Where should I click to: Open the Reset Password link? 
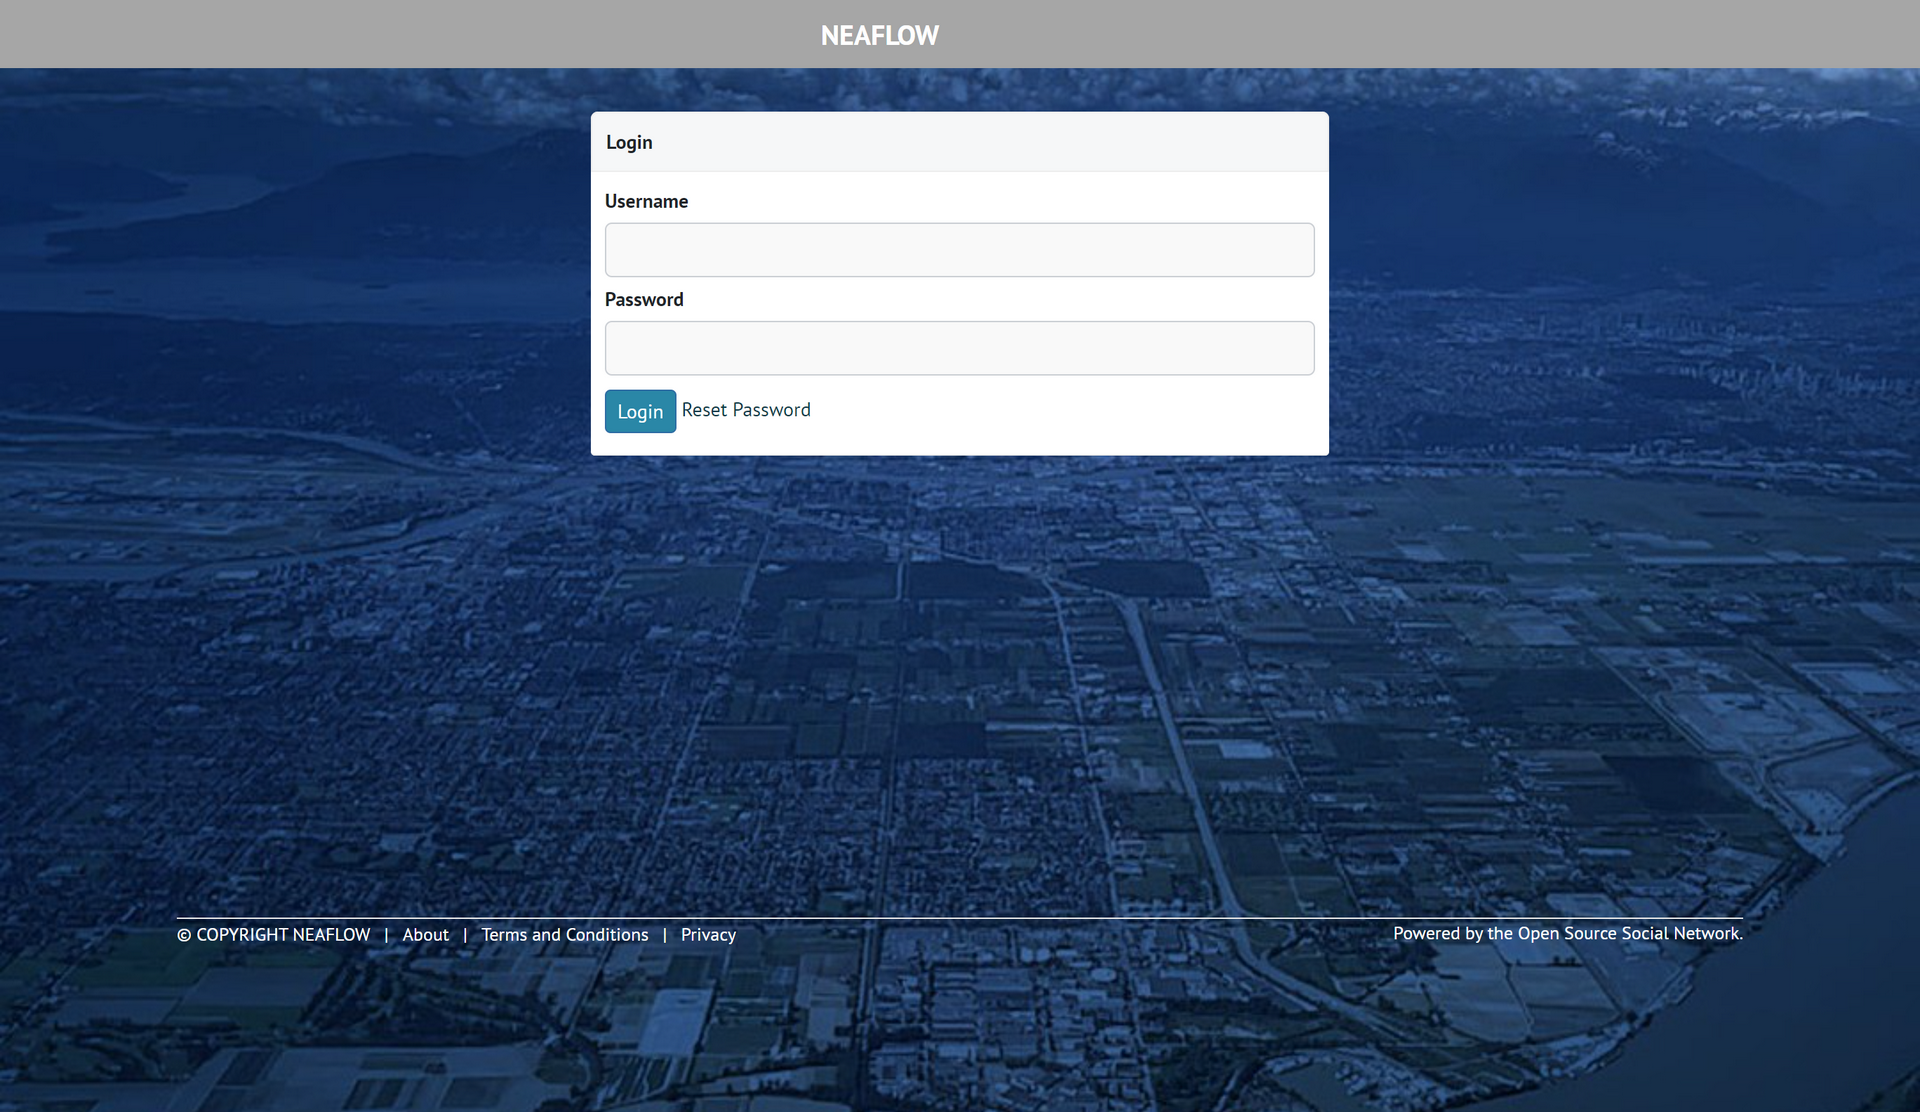[746, 410]
